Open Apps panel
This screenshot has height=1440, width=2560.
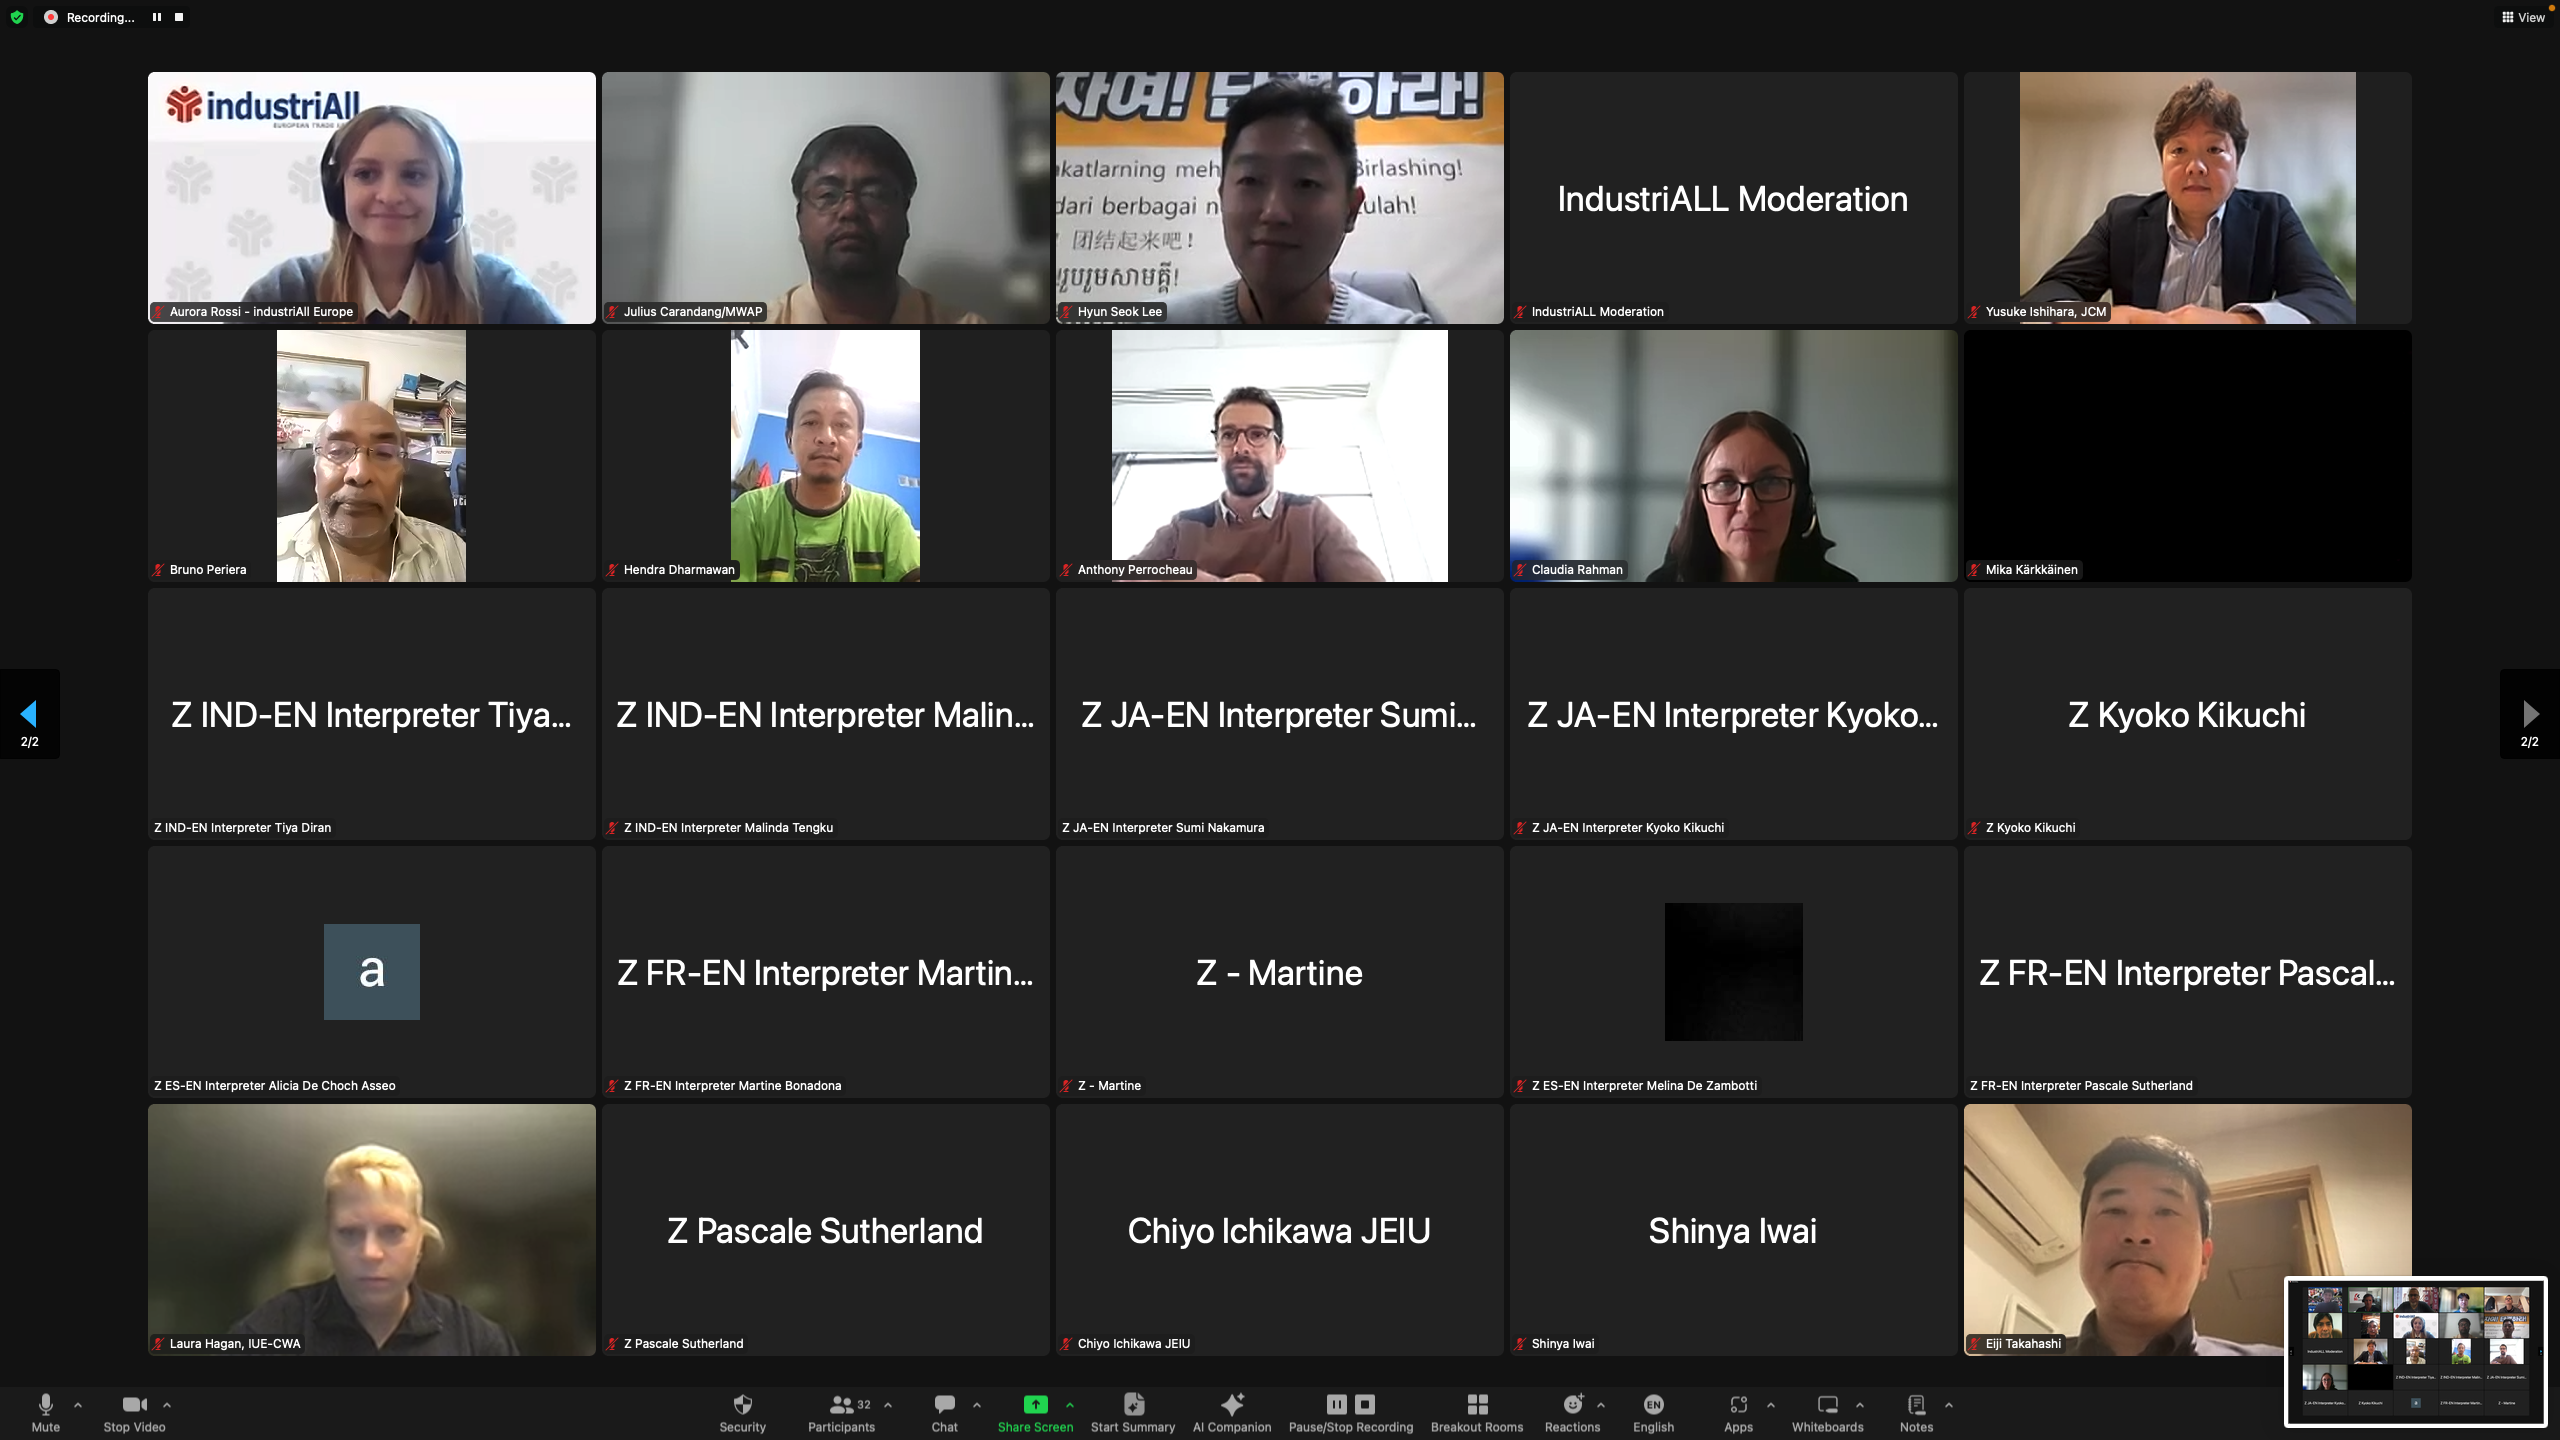pos(1738,1412)
